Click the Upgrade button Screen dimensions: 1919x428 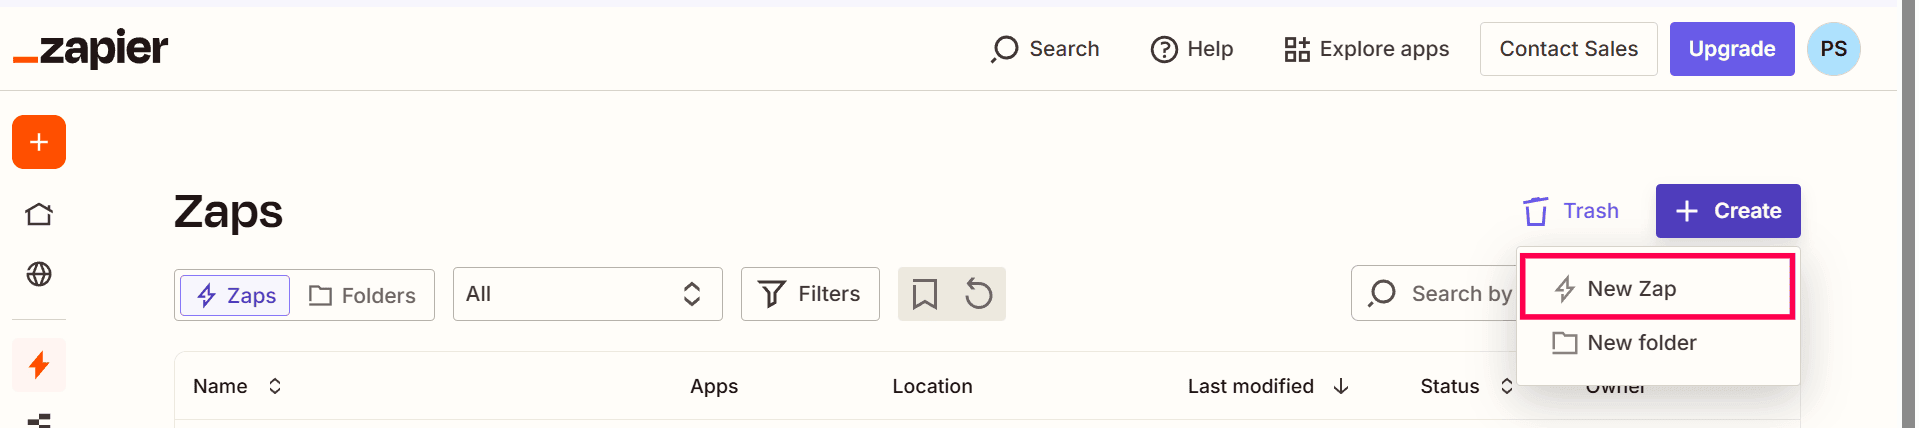tap(1732, 49)
